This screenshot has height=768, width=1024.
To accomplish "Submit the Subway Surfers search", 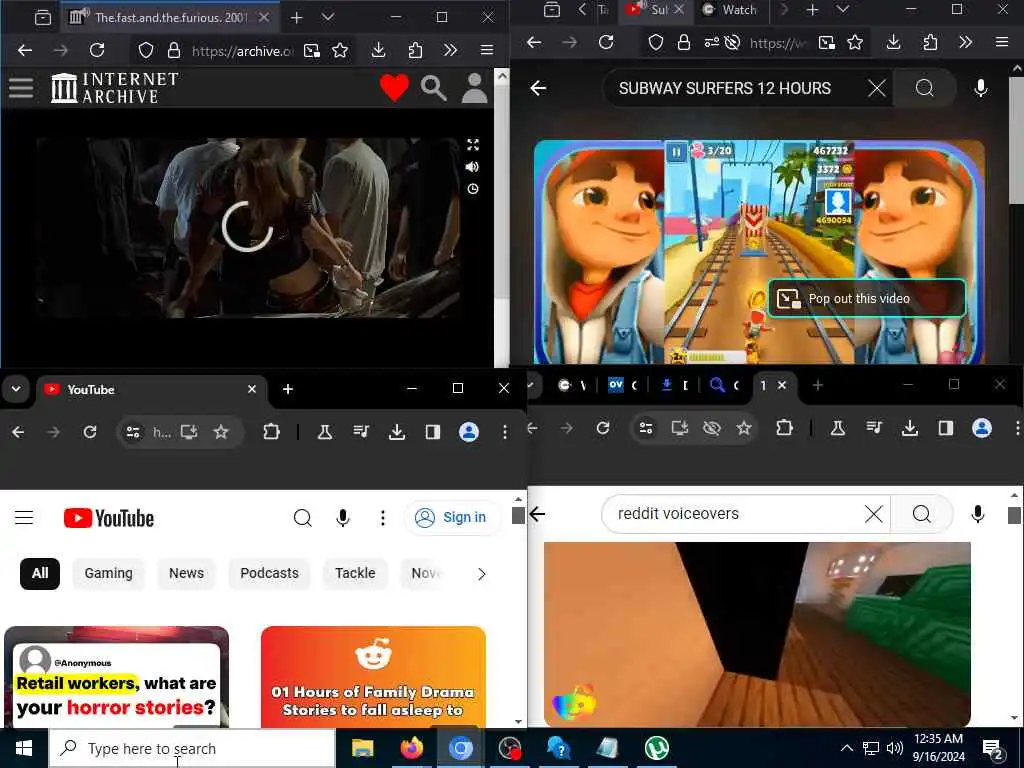I will tap(924, 88).
